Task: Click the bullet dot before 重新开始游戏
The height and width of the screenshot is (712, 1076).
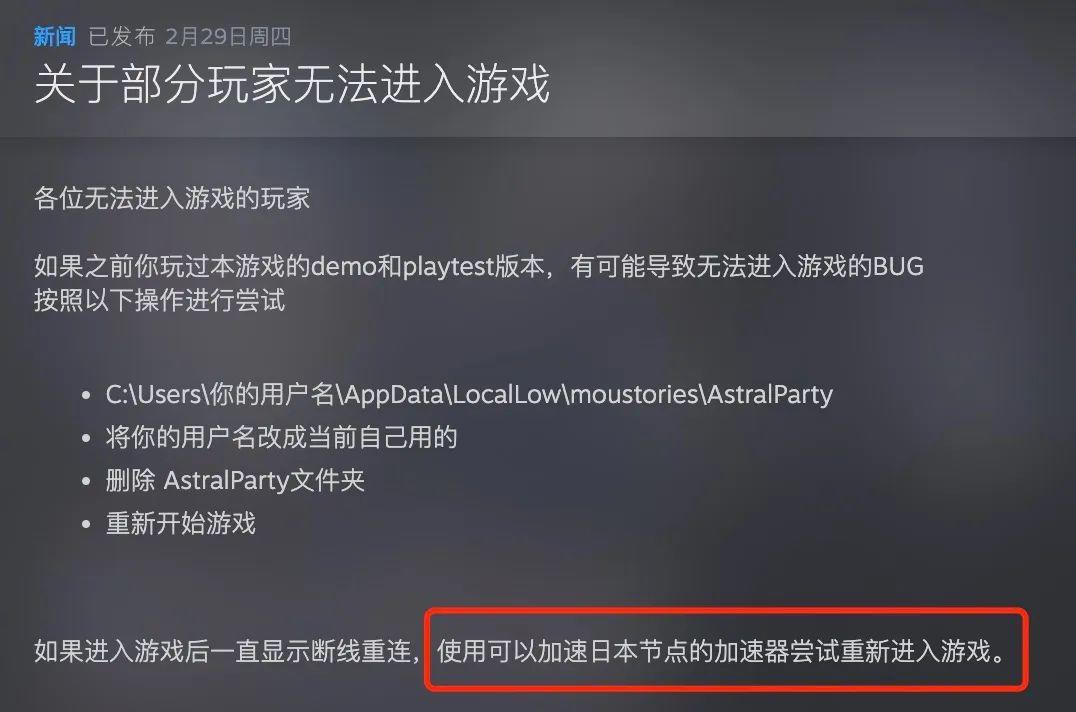Action: 86,525
